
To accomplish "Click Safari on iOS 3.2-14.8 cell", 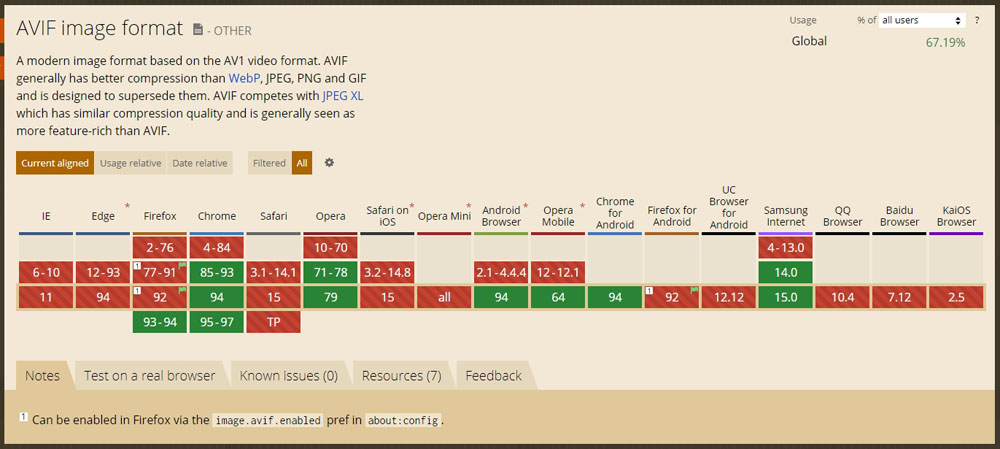I will tap(387, 272).
